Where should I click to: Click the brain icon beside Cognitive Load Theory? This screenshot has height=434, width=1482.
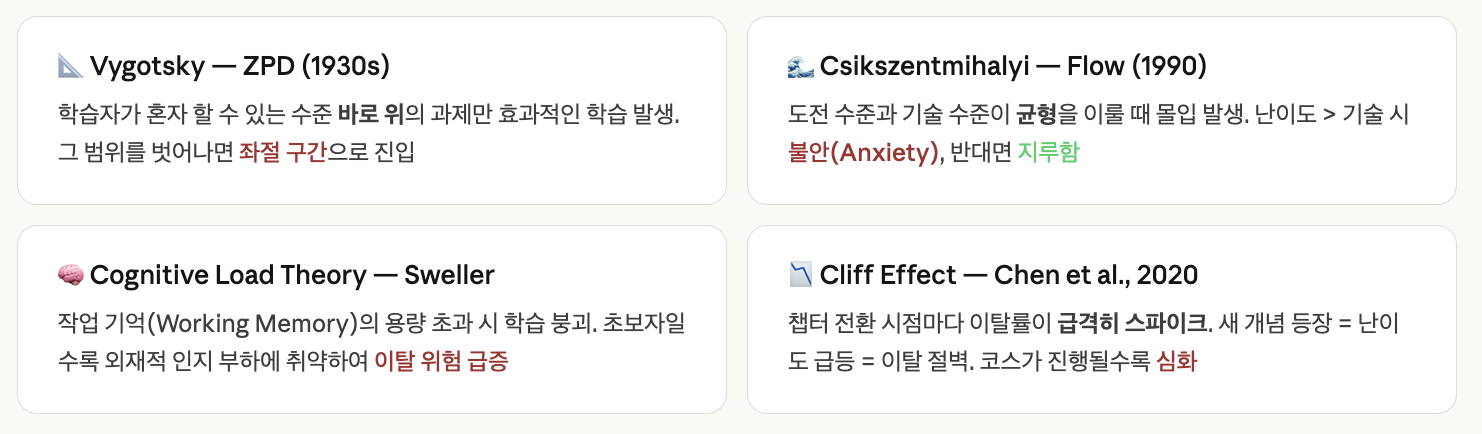[x=70, y=275]
